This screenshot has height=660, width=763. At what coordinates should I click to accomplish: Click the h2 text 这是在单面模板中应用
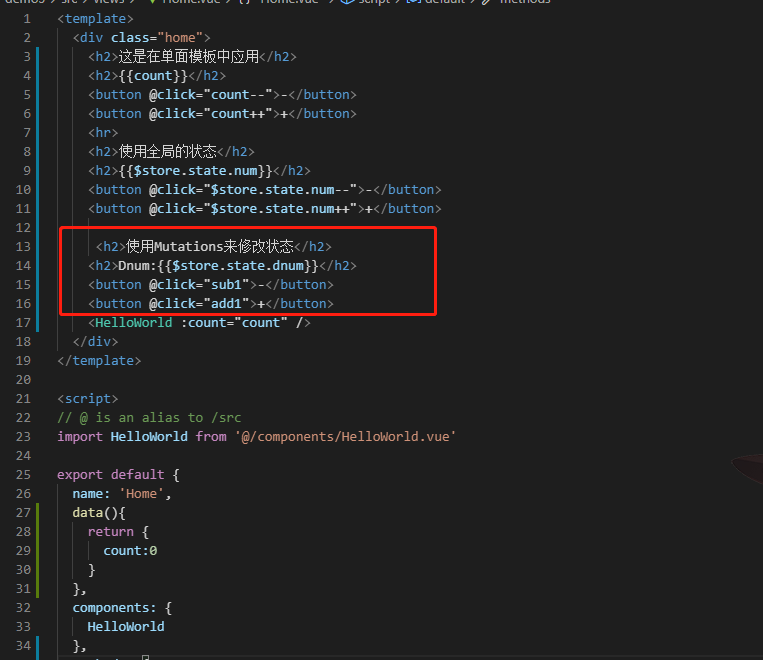[x=189, y=57]
